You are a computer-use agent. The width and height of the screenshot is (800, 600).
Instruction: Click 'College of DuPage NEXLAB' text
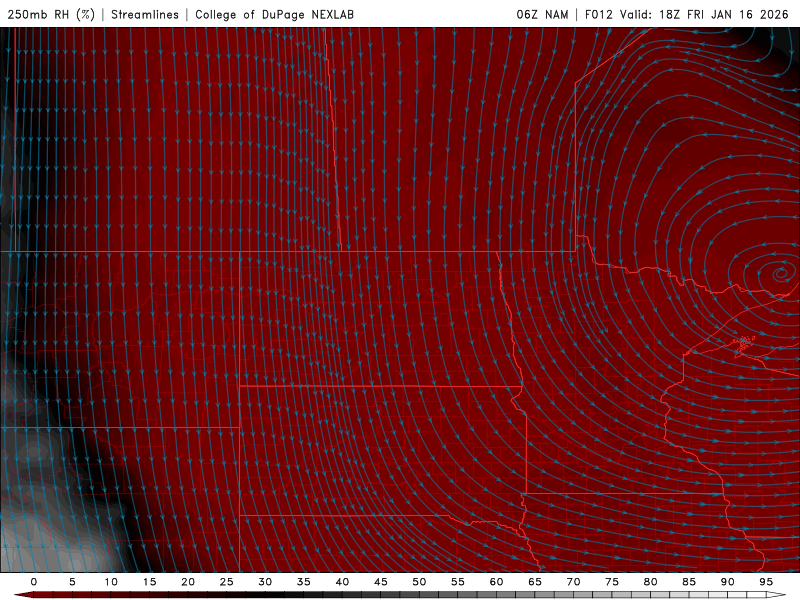[x=274, y=14]
